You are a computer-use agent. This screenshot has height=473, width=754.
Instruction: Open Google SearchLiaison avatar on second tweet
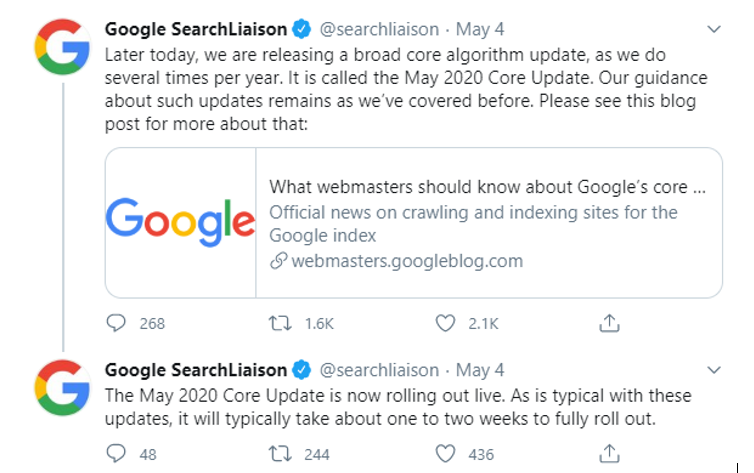(x=62, y=388)
